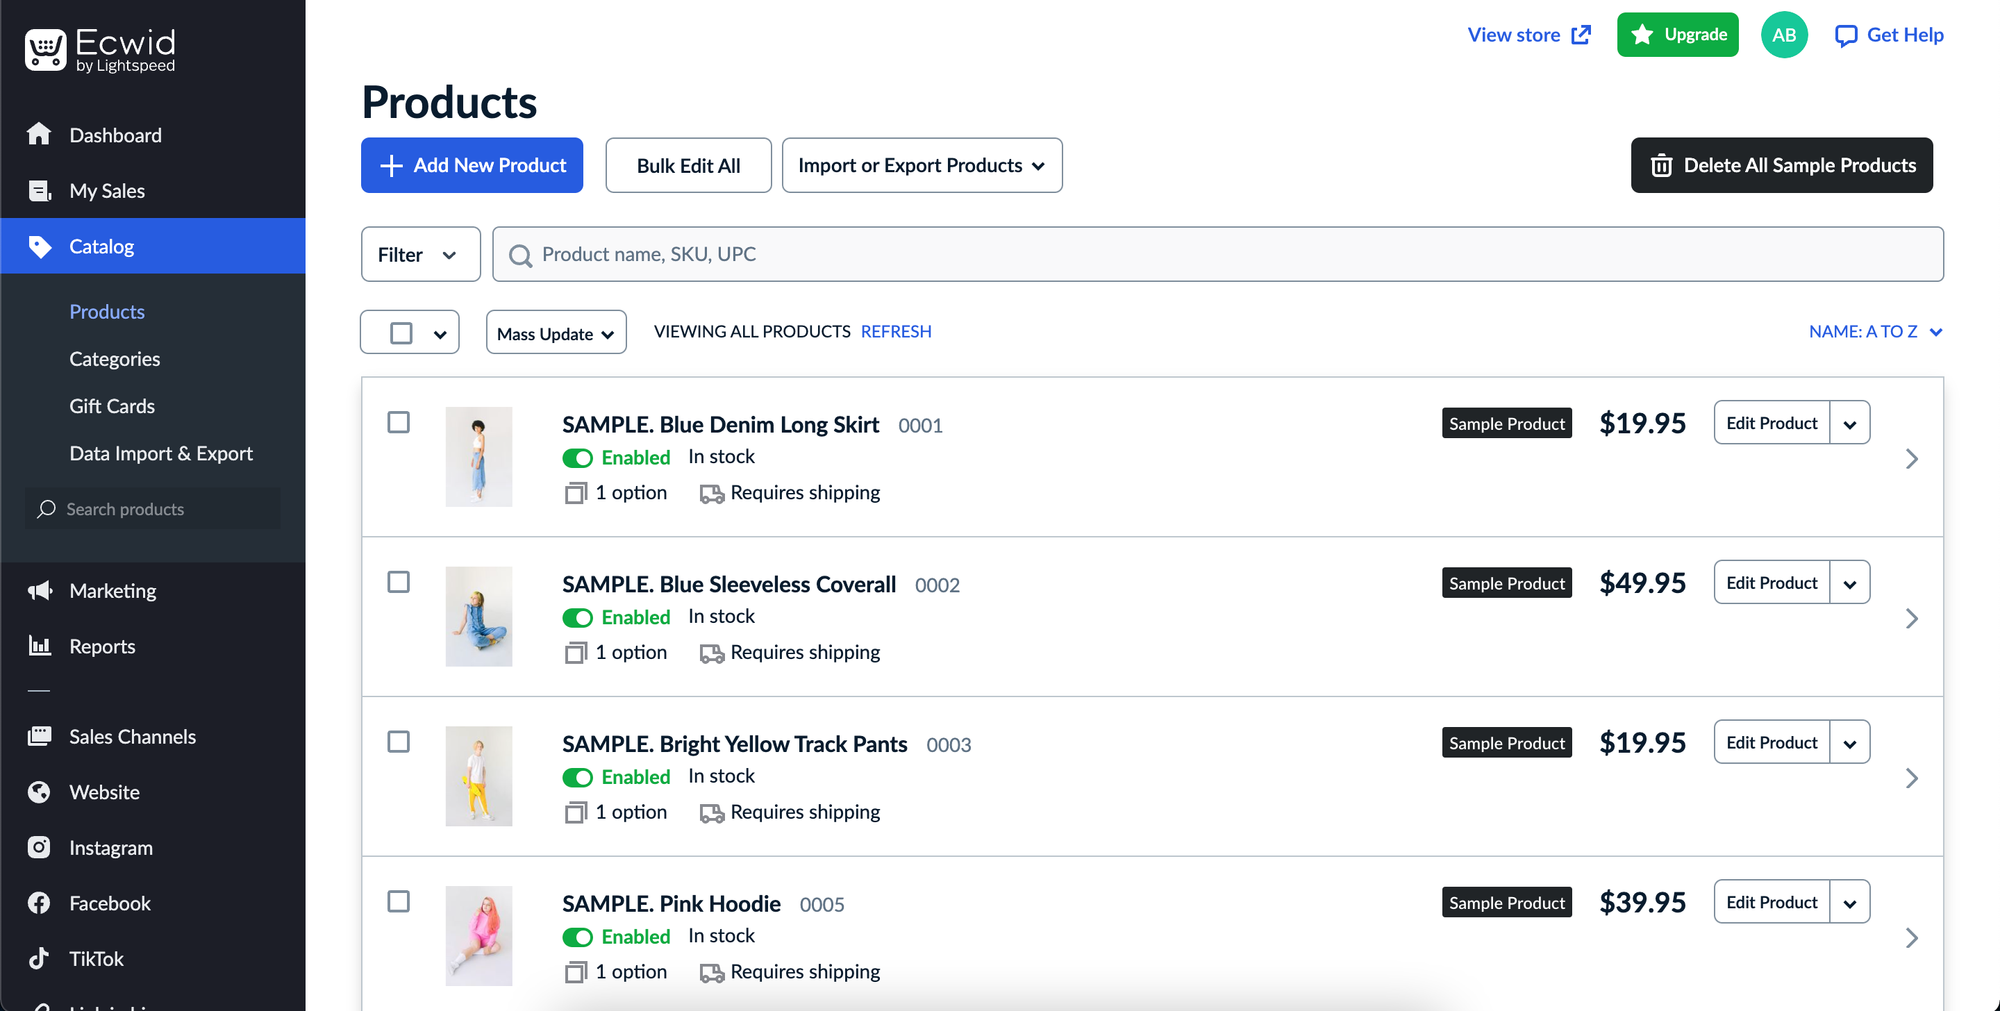
Task: Open Edit Product arrow for Bright Yellow Track Pants
Action: [1850, 743]
